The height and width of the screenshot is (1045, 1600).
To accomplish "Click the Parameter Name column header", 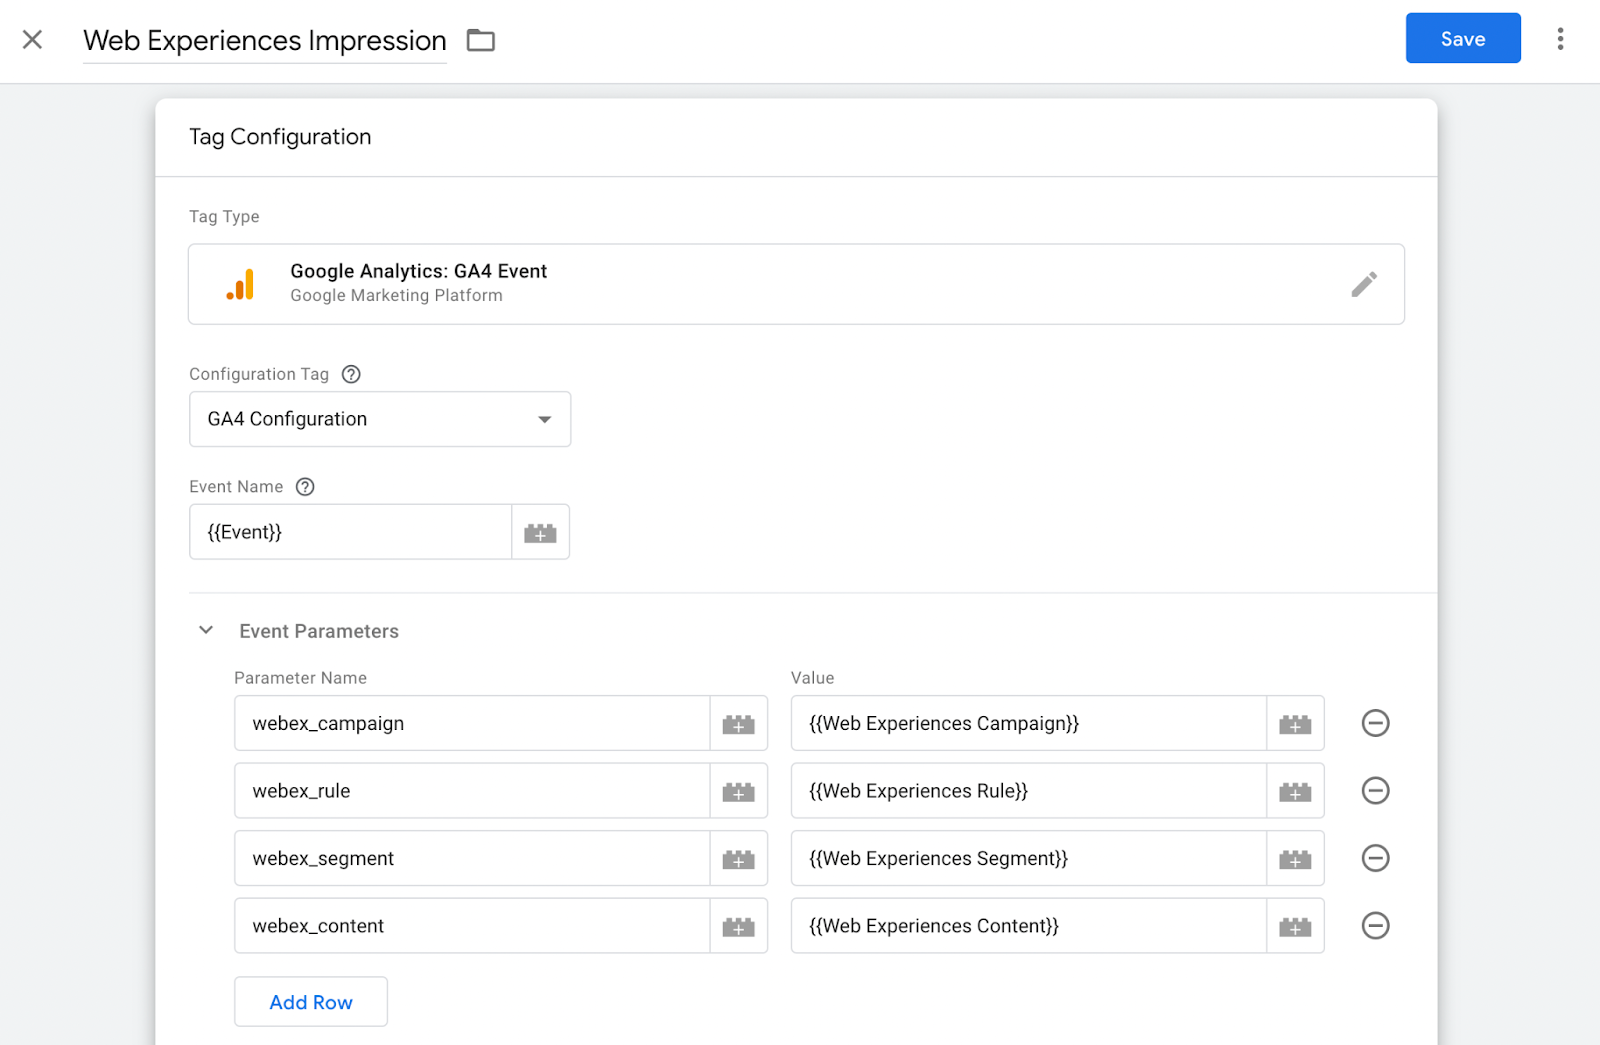I will click(x=300, y=678).
